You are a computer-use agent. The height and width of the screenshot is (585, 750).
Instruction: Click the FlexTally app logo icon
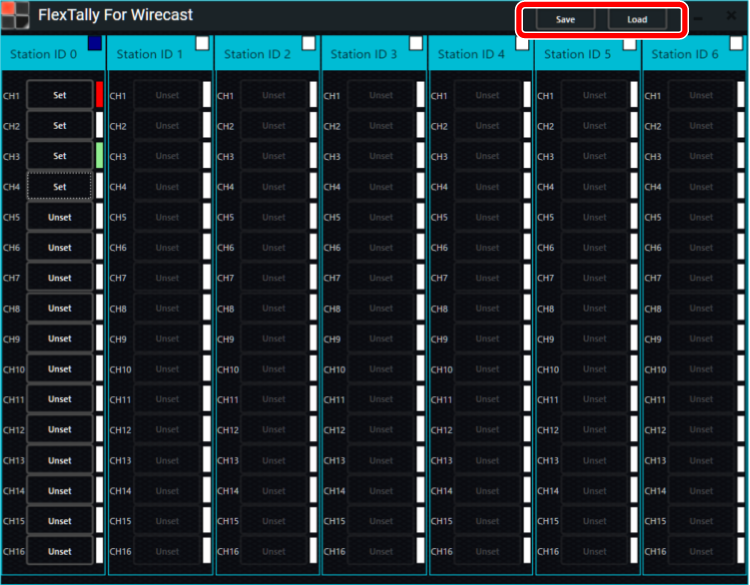15,16
